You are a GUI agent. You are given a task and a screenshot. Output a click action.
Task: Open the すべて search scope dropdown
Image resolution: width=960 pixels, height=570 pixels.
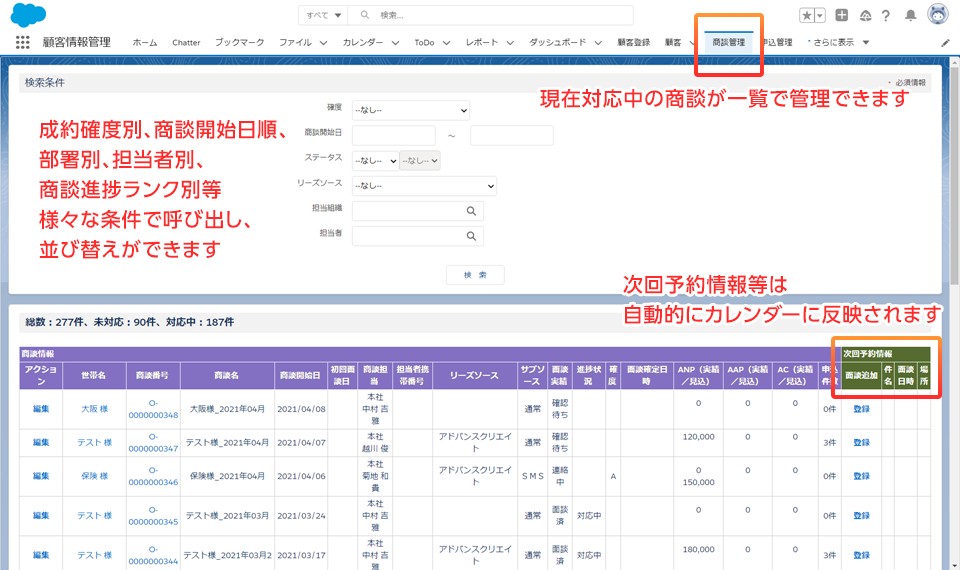[324, 16]
